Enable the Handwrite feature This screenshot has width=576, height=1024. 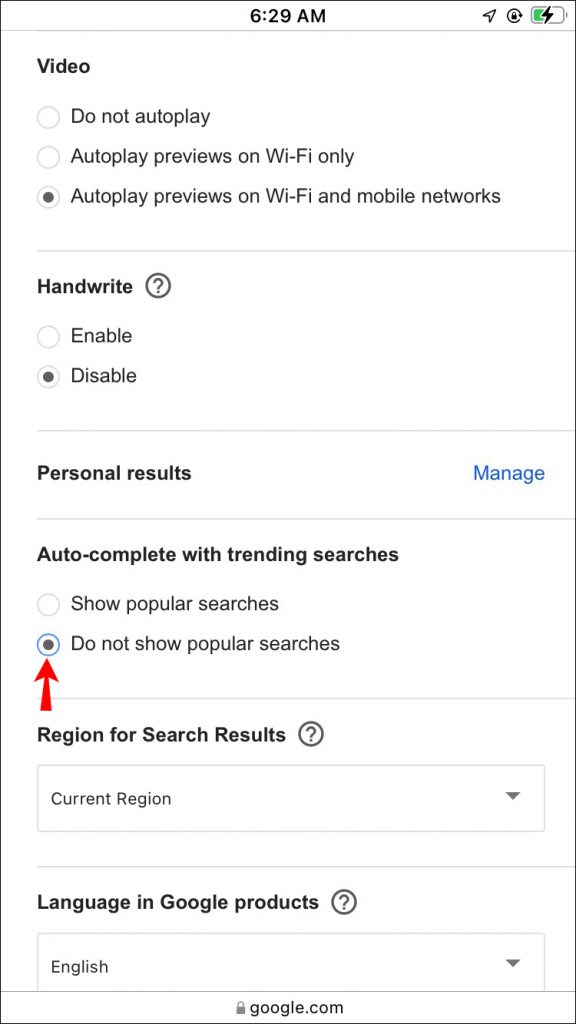click(x=48, y=336)
